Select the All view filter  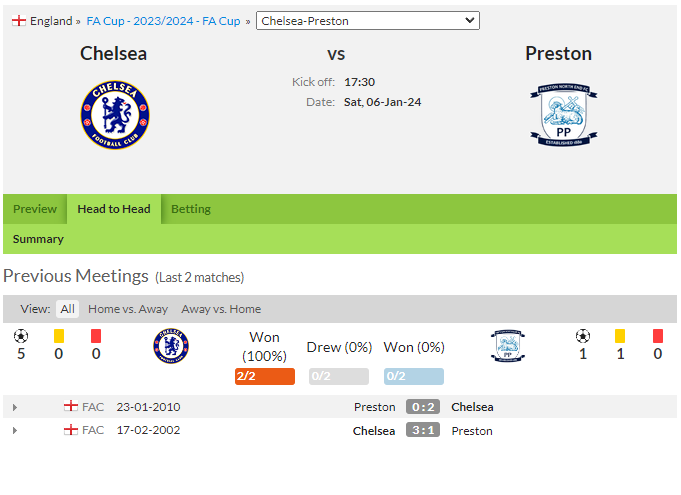[x=67, y=309]
